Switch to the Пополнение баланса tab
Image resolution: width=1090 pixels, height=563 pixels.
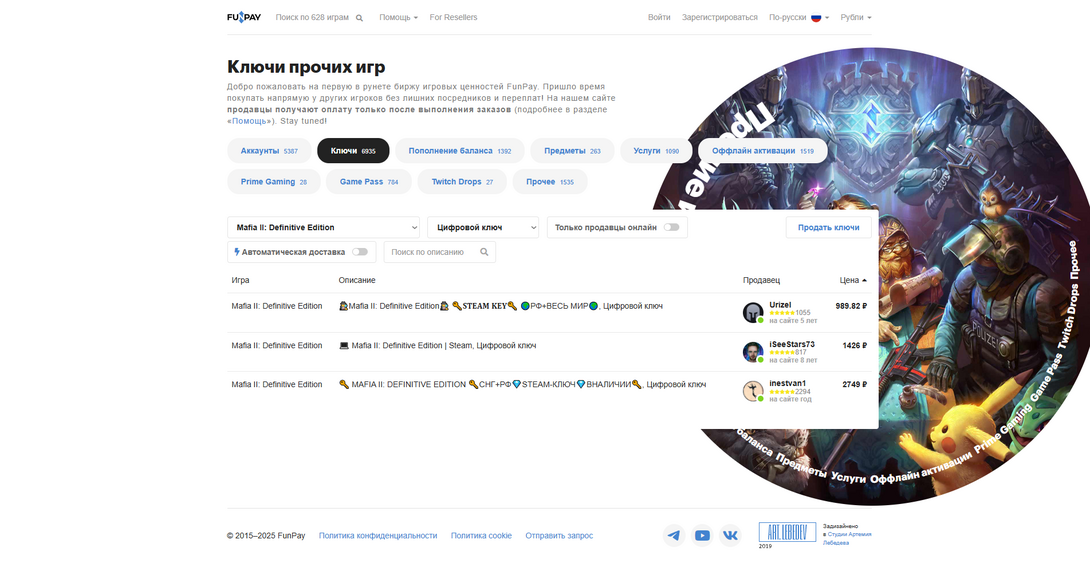[459, 151]
